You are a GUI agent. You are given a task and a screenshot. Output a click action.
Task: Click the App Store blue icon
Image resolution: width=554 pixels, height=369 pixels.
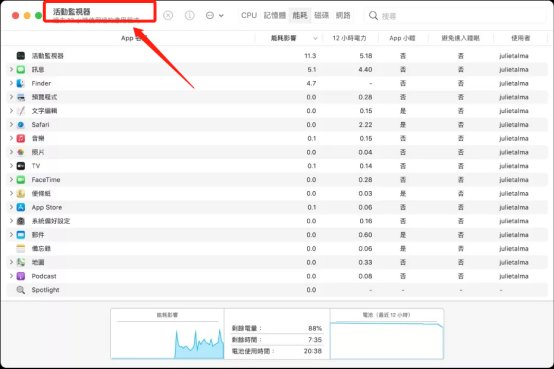[21, 207]
